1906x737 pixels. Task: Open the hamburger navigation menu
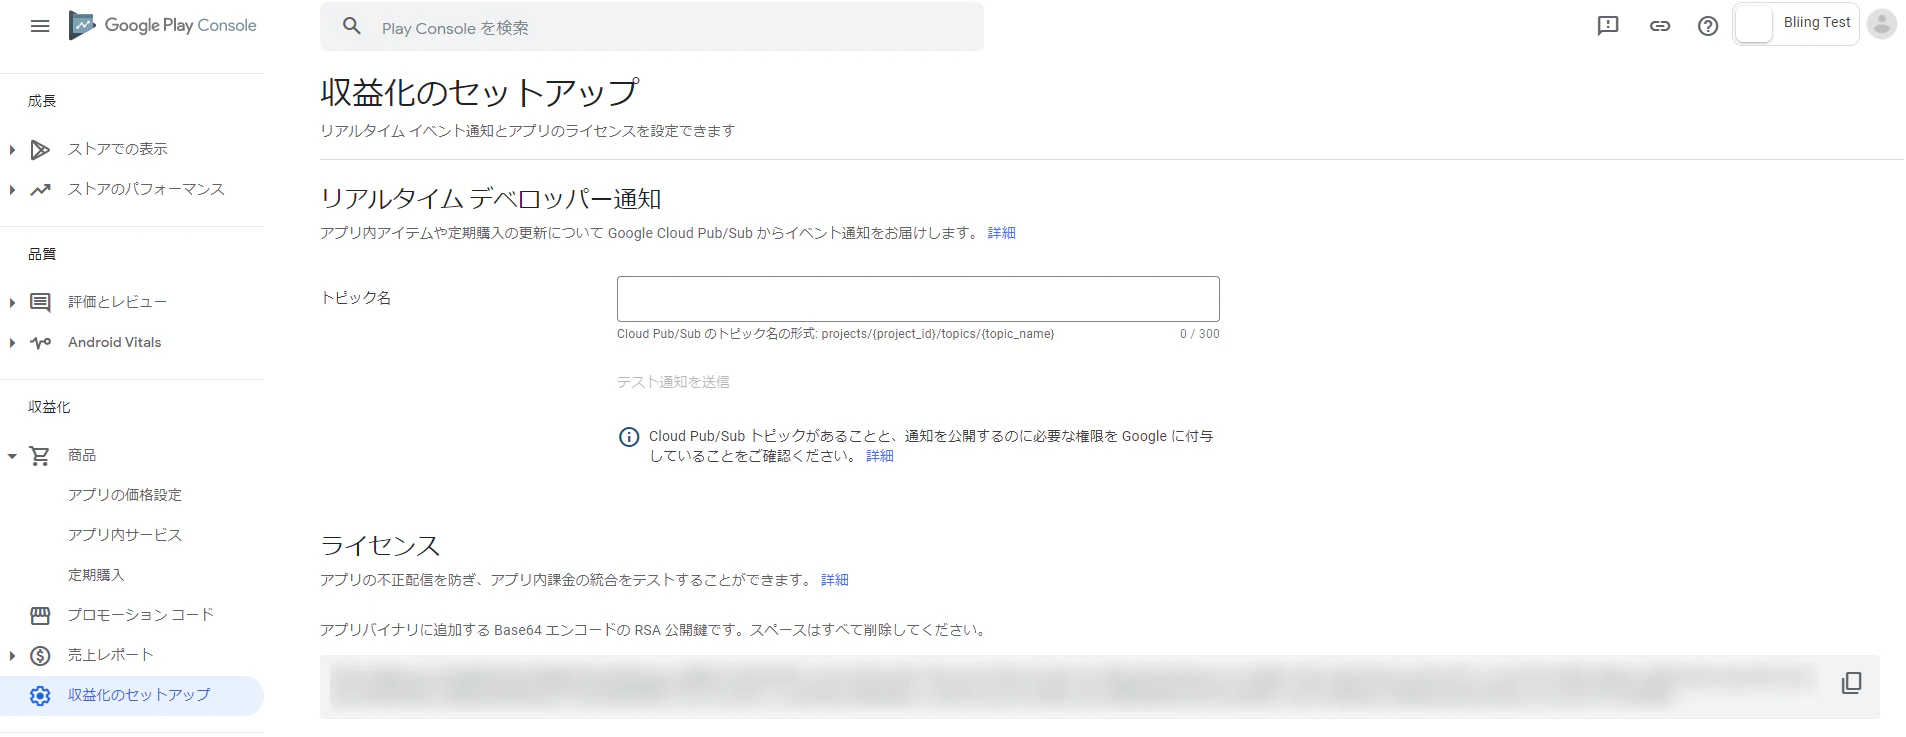pyautogui.click(x=40, y=26)
